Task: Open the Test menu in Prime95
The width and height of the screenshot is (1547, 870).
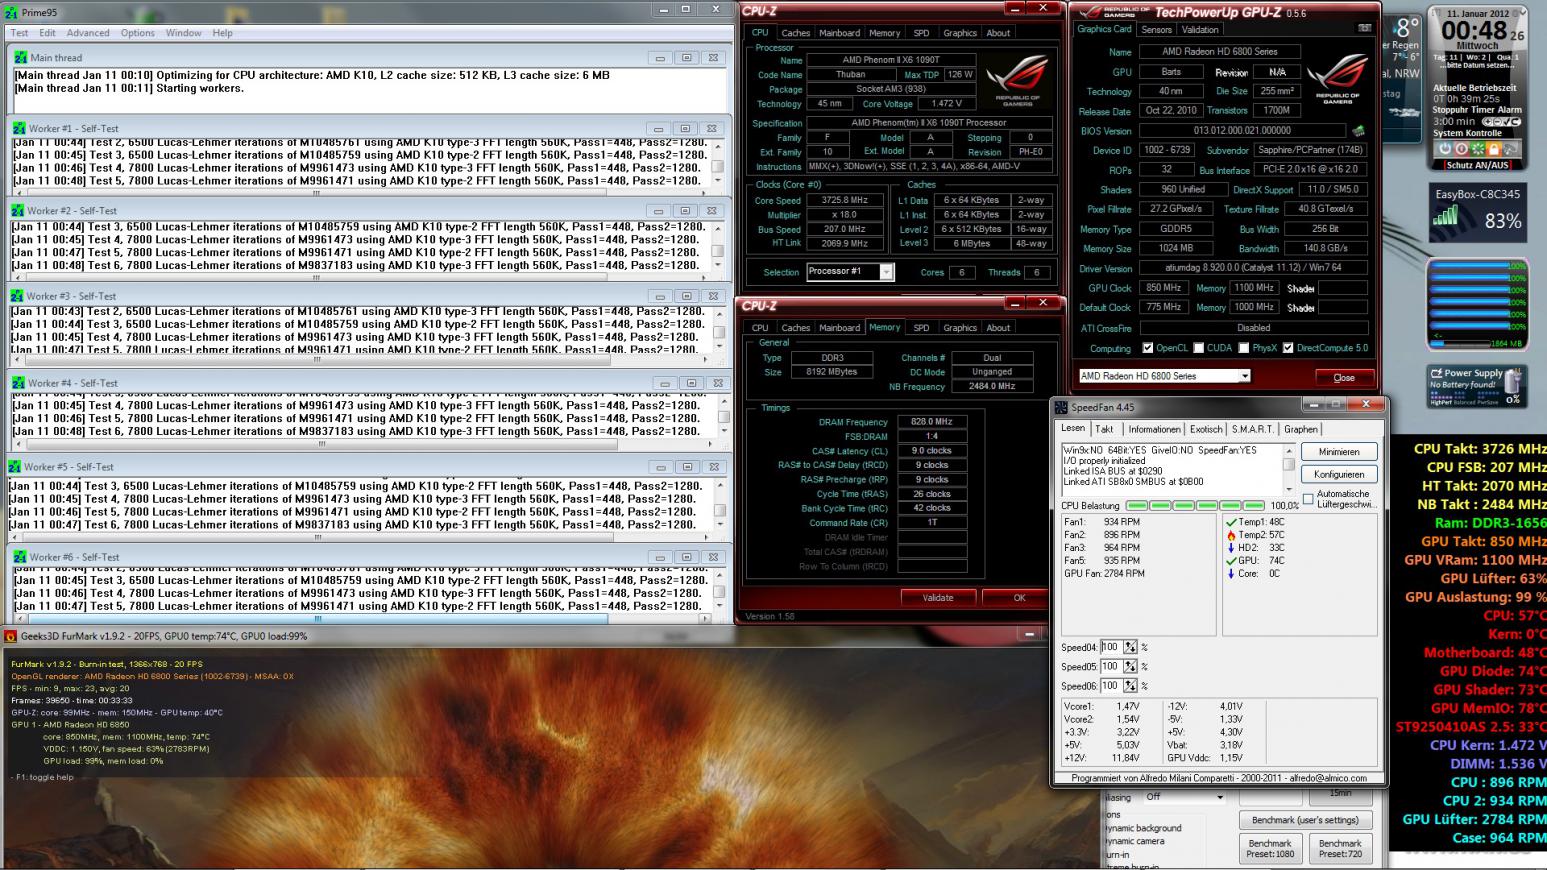Action: pyautogui.click(x=20, y=33)
